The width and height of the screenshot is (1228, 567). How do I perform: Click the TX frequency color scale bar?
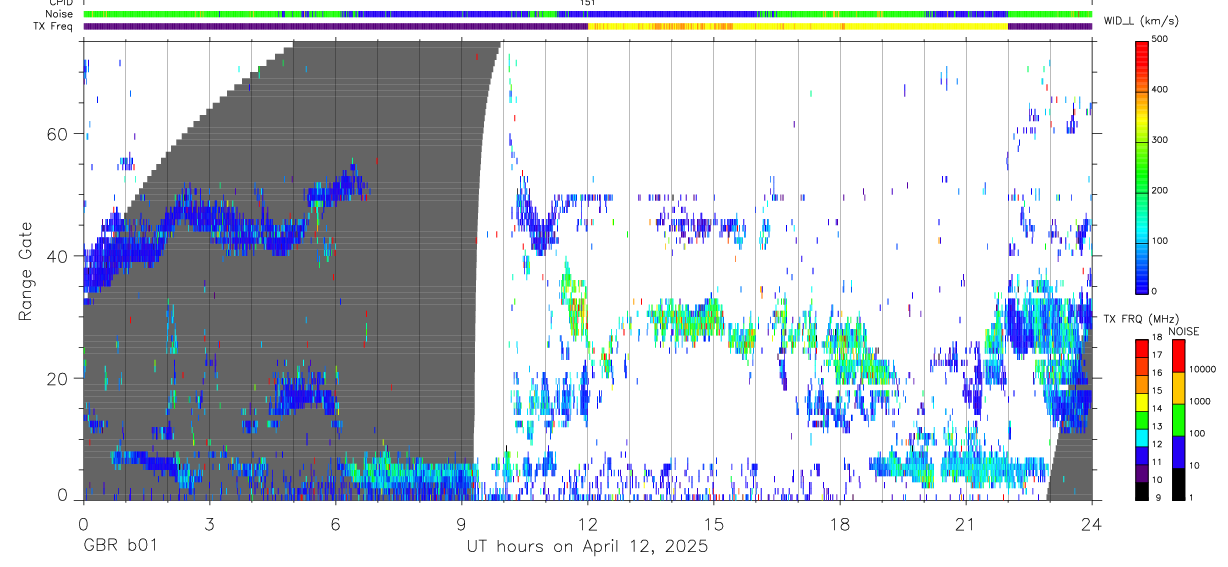[1141, 420]
